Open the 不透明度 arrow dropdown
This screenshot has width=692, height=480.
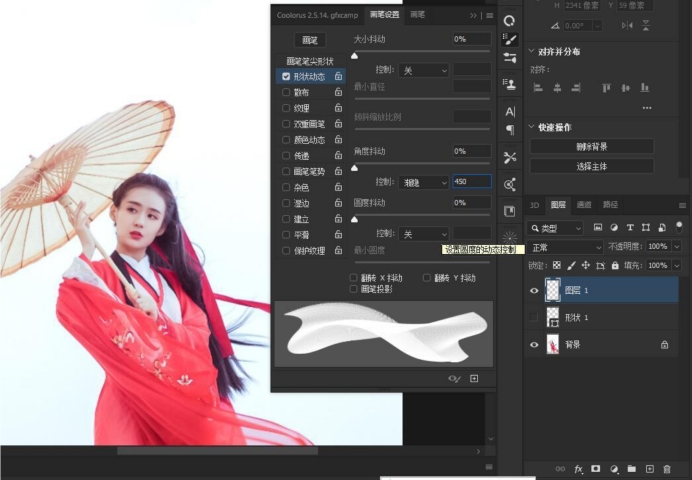(677, 246)
